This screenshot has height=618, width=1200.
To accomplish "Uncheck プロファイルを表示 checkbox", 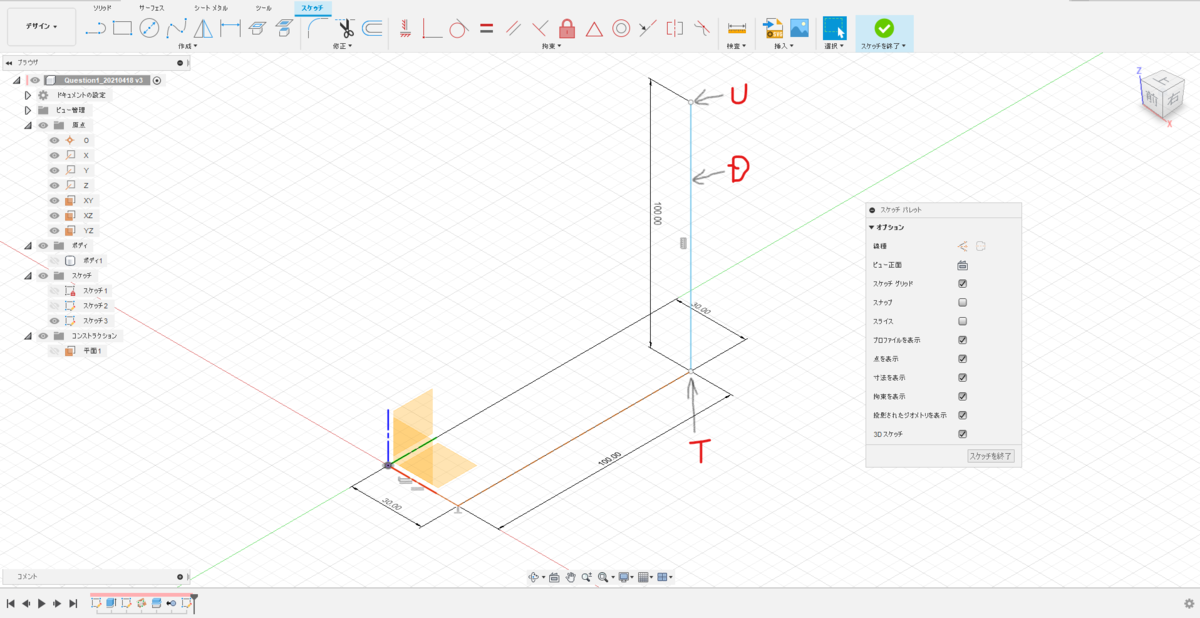I will (x=962, y=340).
